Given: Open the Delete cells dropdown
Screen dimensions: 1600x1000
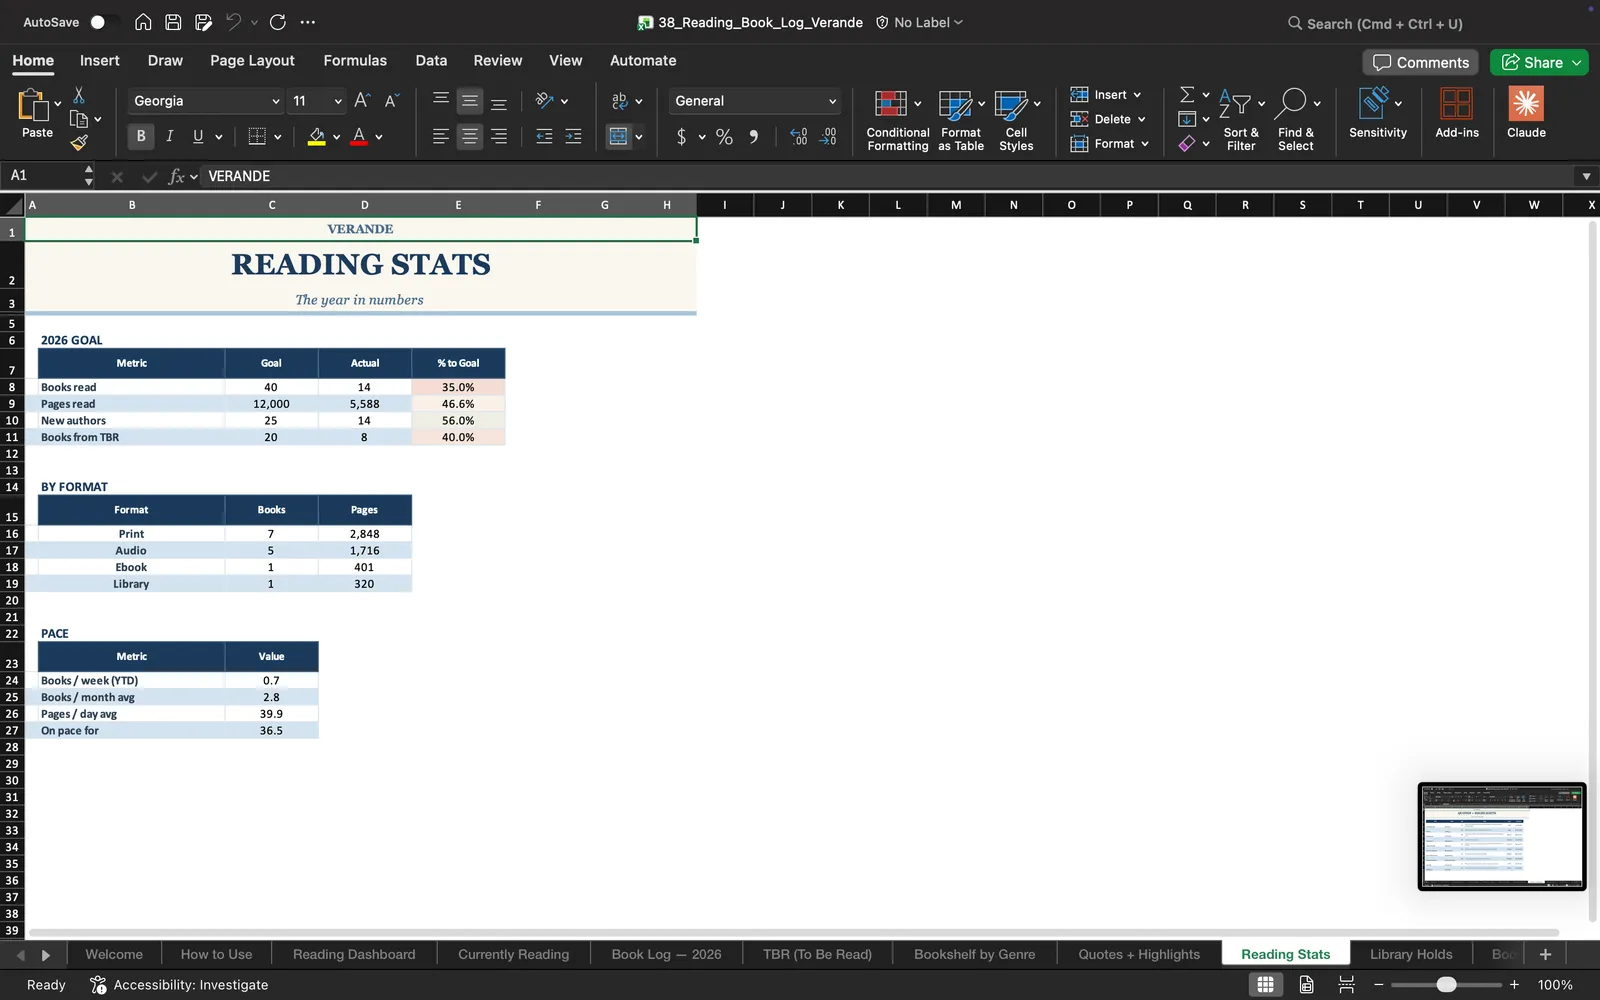Looking at the screenshot, I should pyautogui.click(x=1108, y=119).
